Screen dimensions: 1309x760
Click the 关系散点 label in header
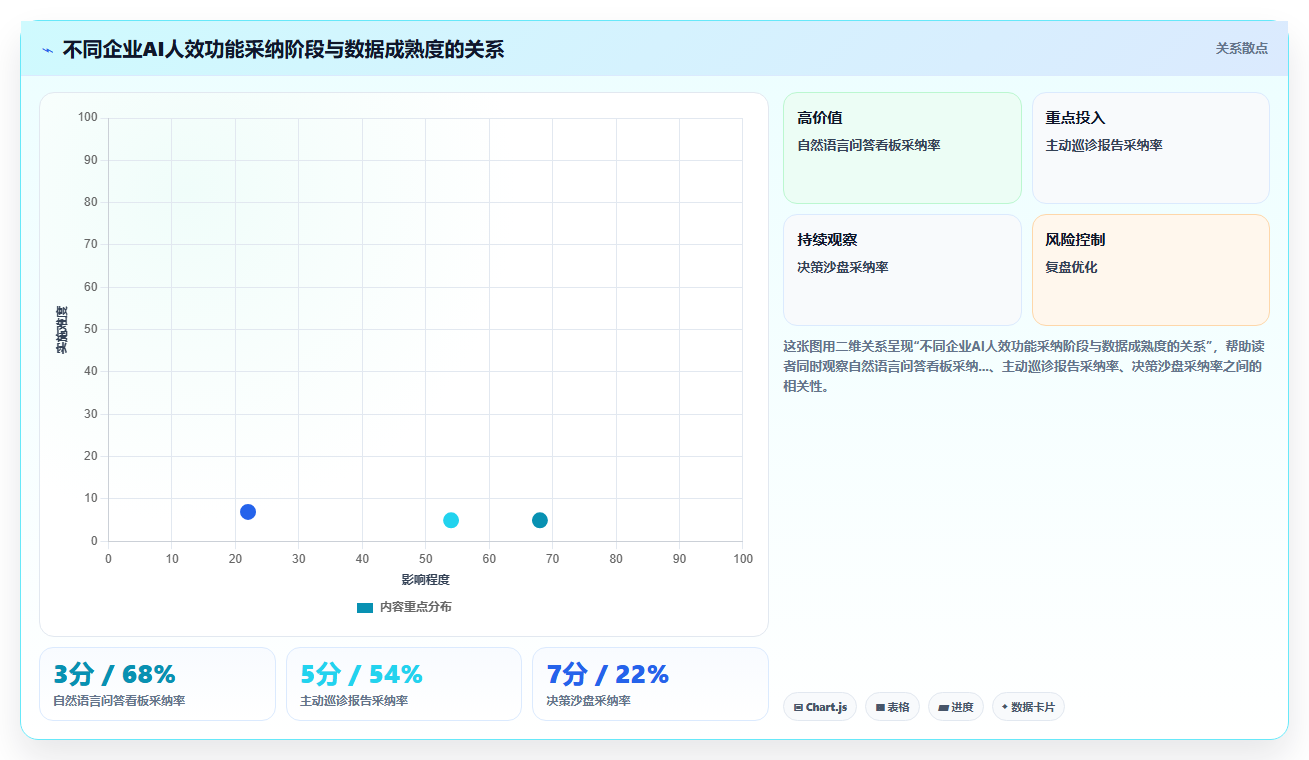(x=1241, y=48)
